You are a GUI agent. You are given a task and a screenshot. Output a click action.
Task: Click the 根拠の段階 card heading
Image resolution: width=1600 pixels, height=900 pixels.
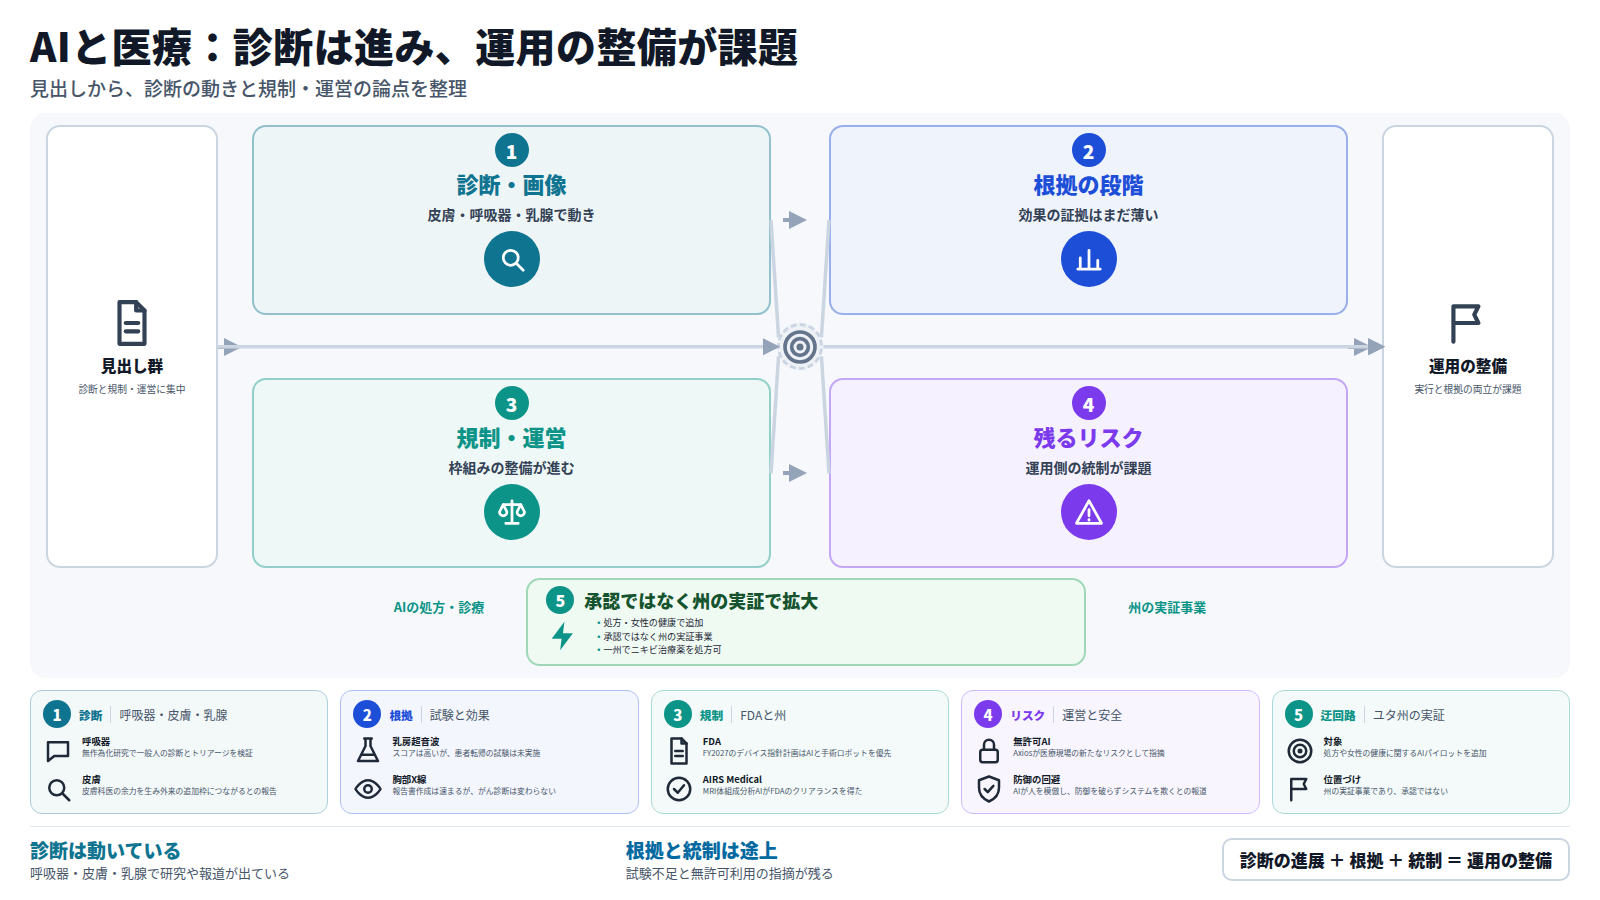click(x=1089, y=185)
